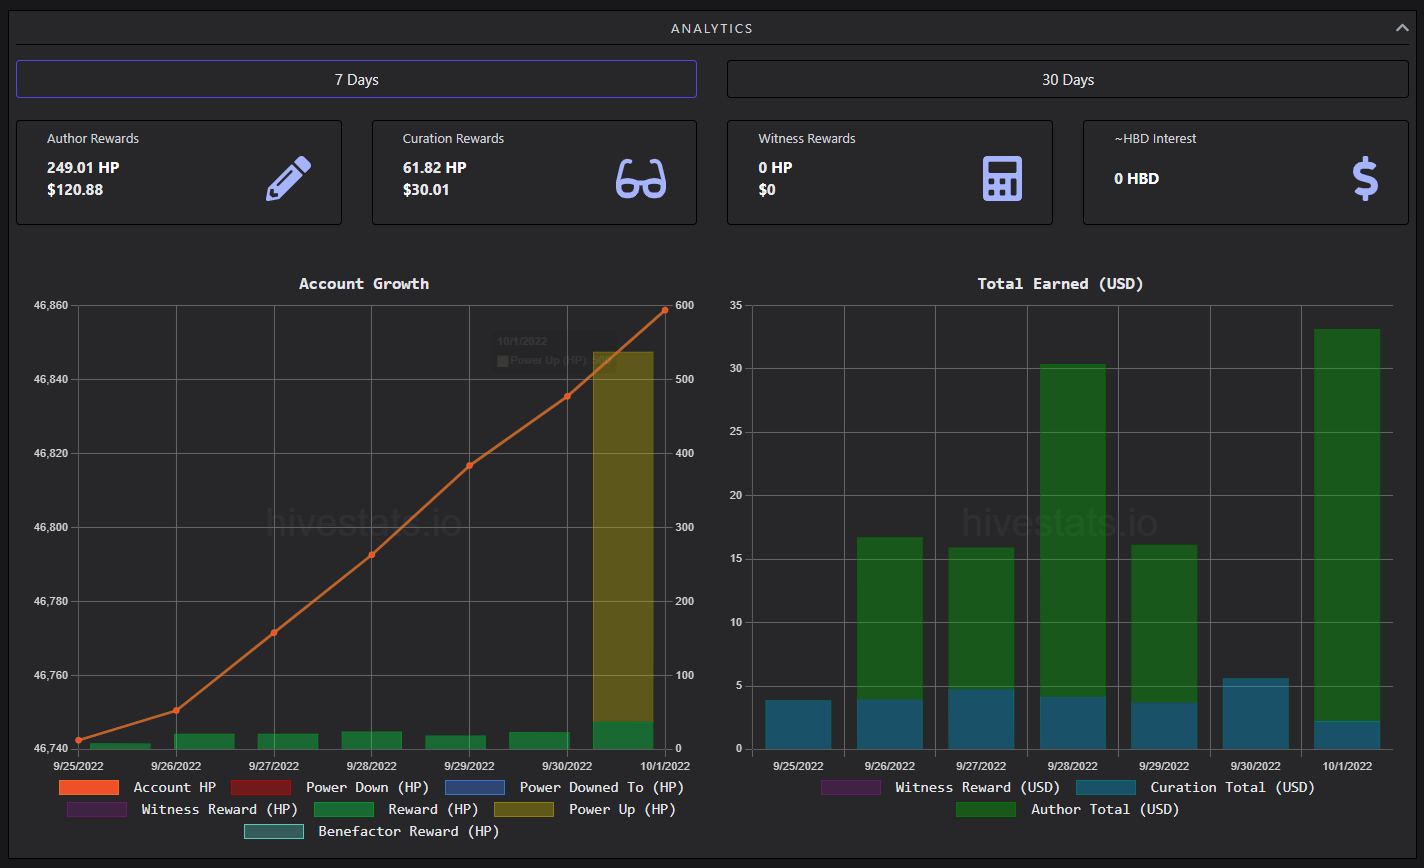Hide the Reward (HP) series via legend
1424x868 pixels.
pos(396,809)
